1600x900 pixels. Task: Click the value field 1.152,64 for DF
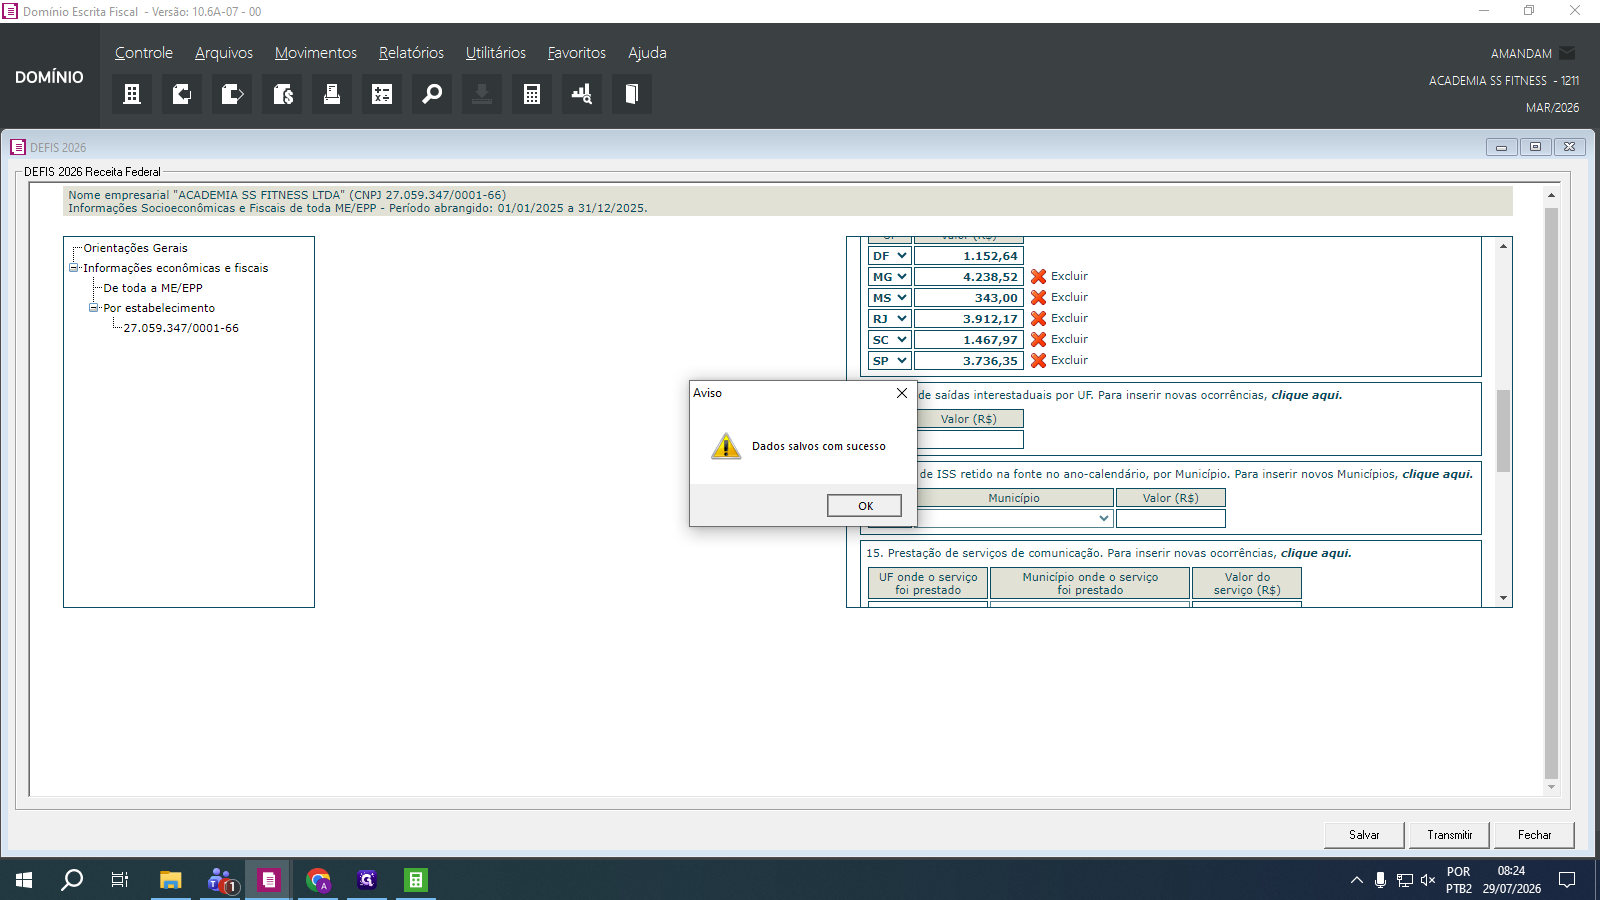969,256
